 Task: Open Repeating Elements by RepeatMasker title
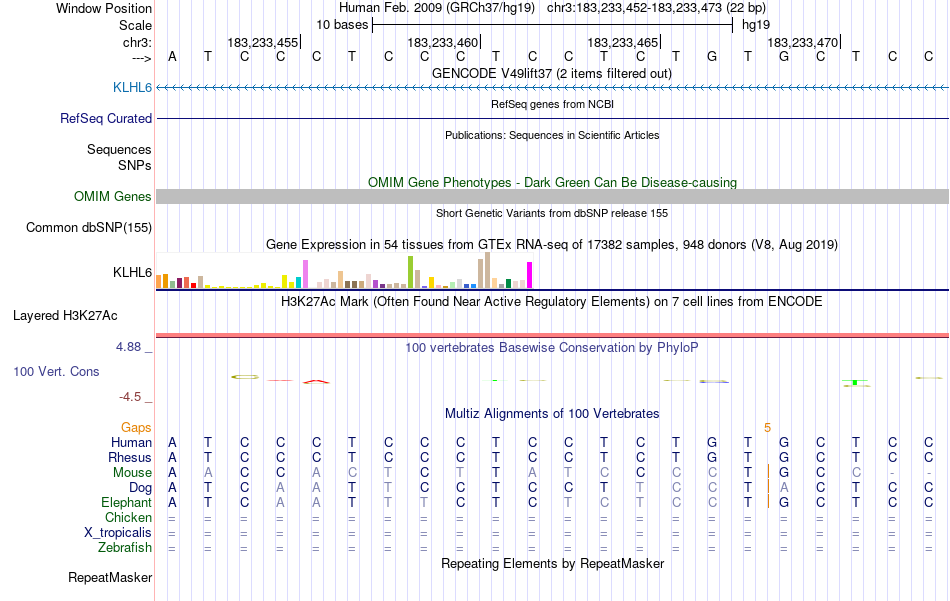point(552,563)
